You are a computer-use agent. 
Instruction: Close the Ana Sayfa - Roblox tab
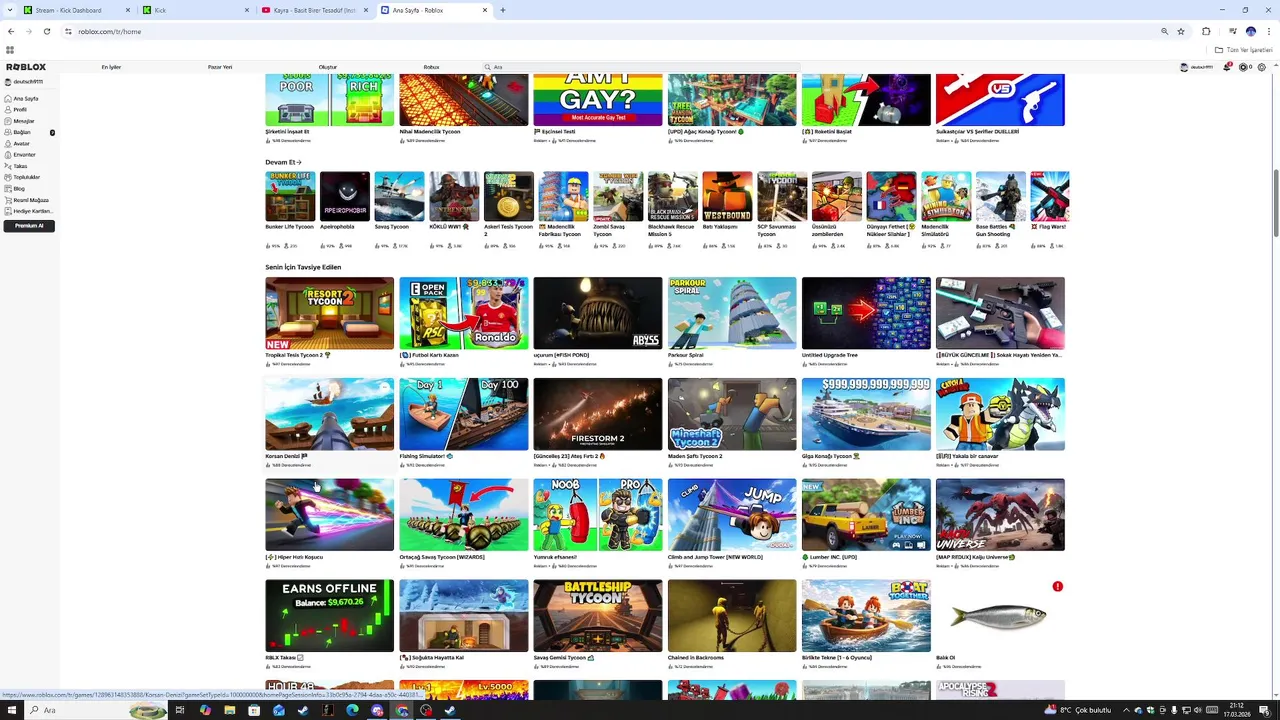pyautogui.click(x=485, y=10)
